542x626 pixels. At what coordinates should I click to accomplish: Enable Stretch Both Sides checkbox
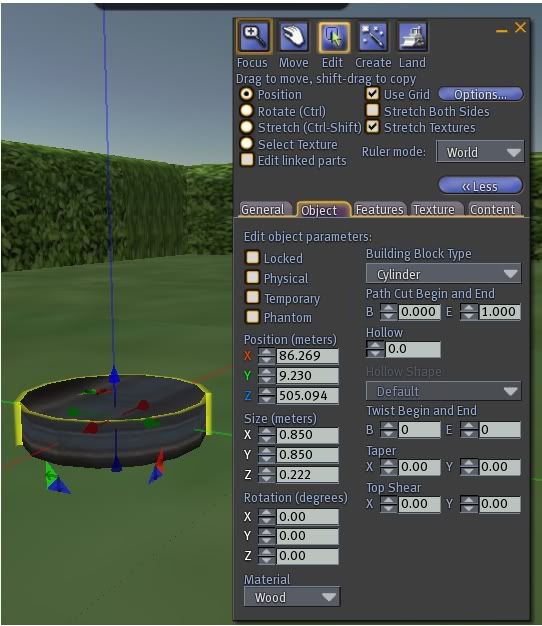click(x=372, y=110)
